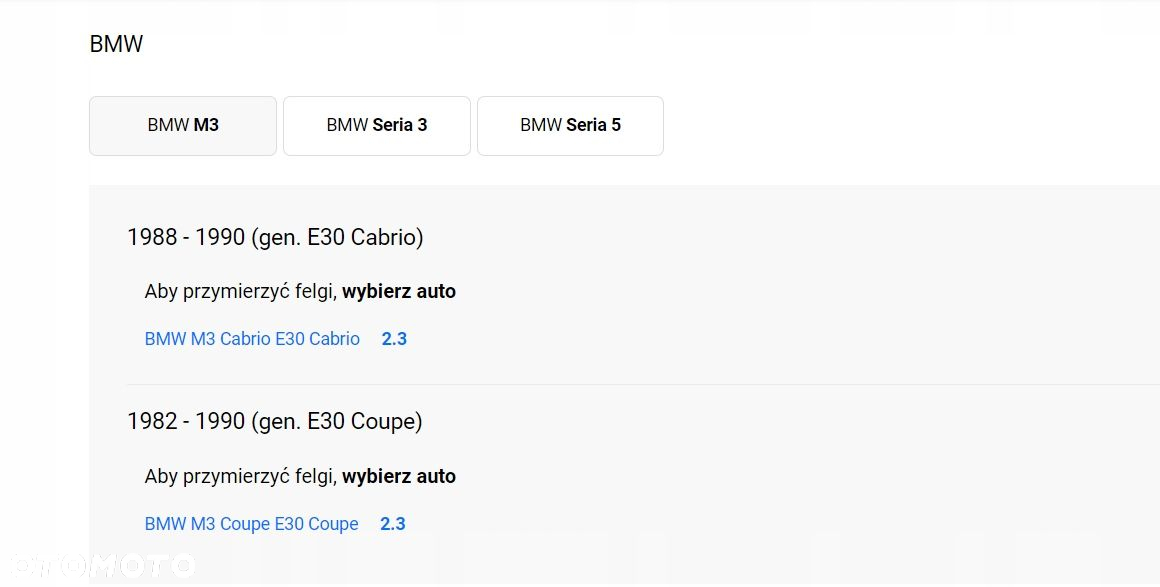Screen dimensions: 1160x587
Task: Open the BMW Seria 5 tab
Action: [x=570, y=126]
